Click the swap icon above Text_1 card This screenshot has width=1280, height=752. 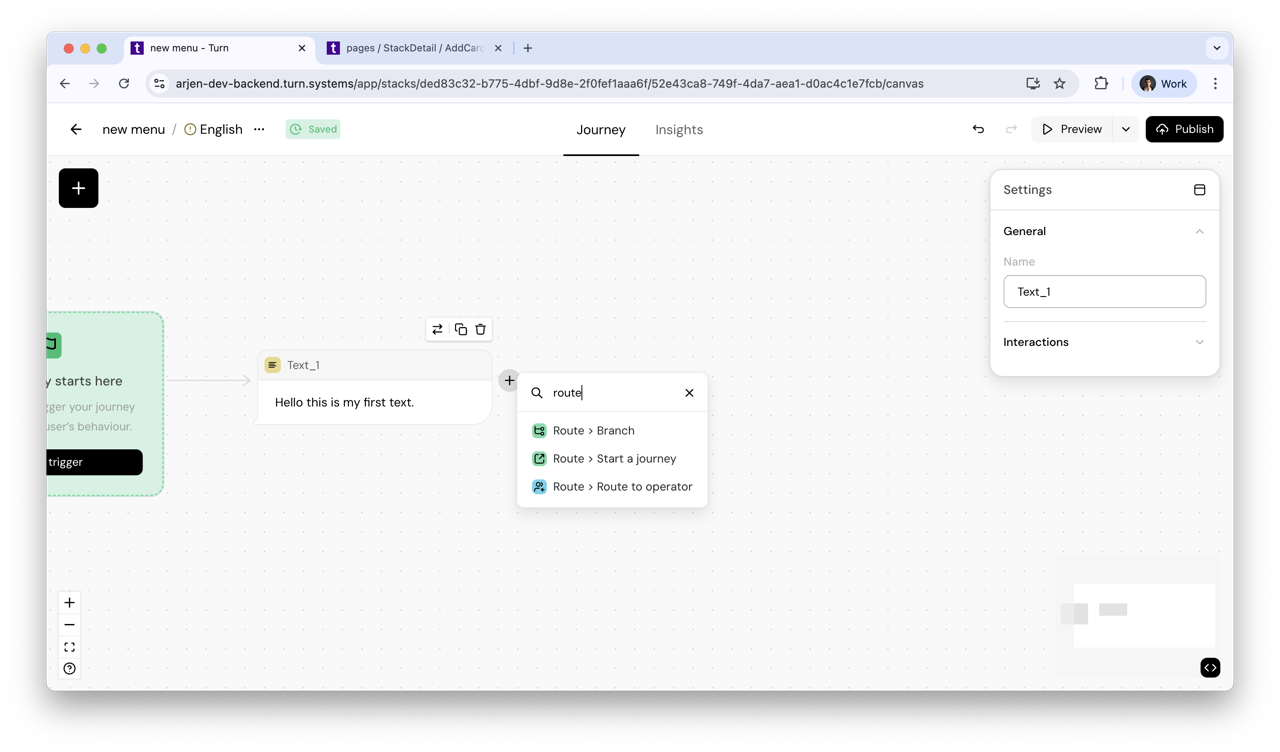[437, 329]
